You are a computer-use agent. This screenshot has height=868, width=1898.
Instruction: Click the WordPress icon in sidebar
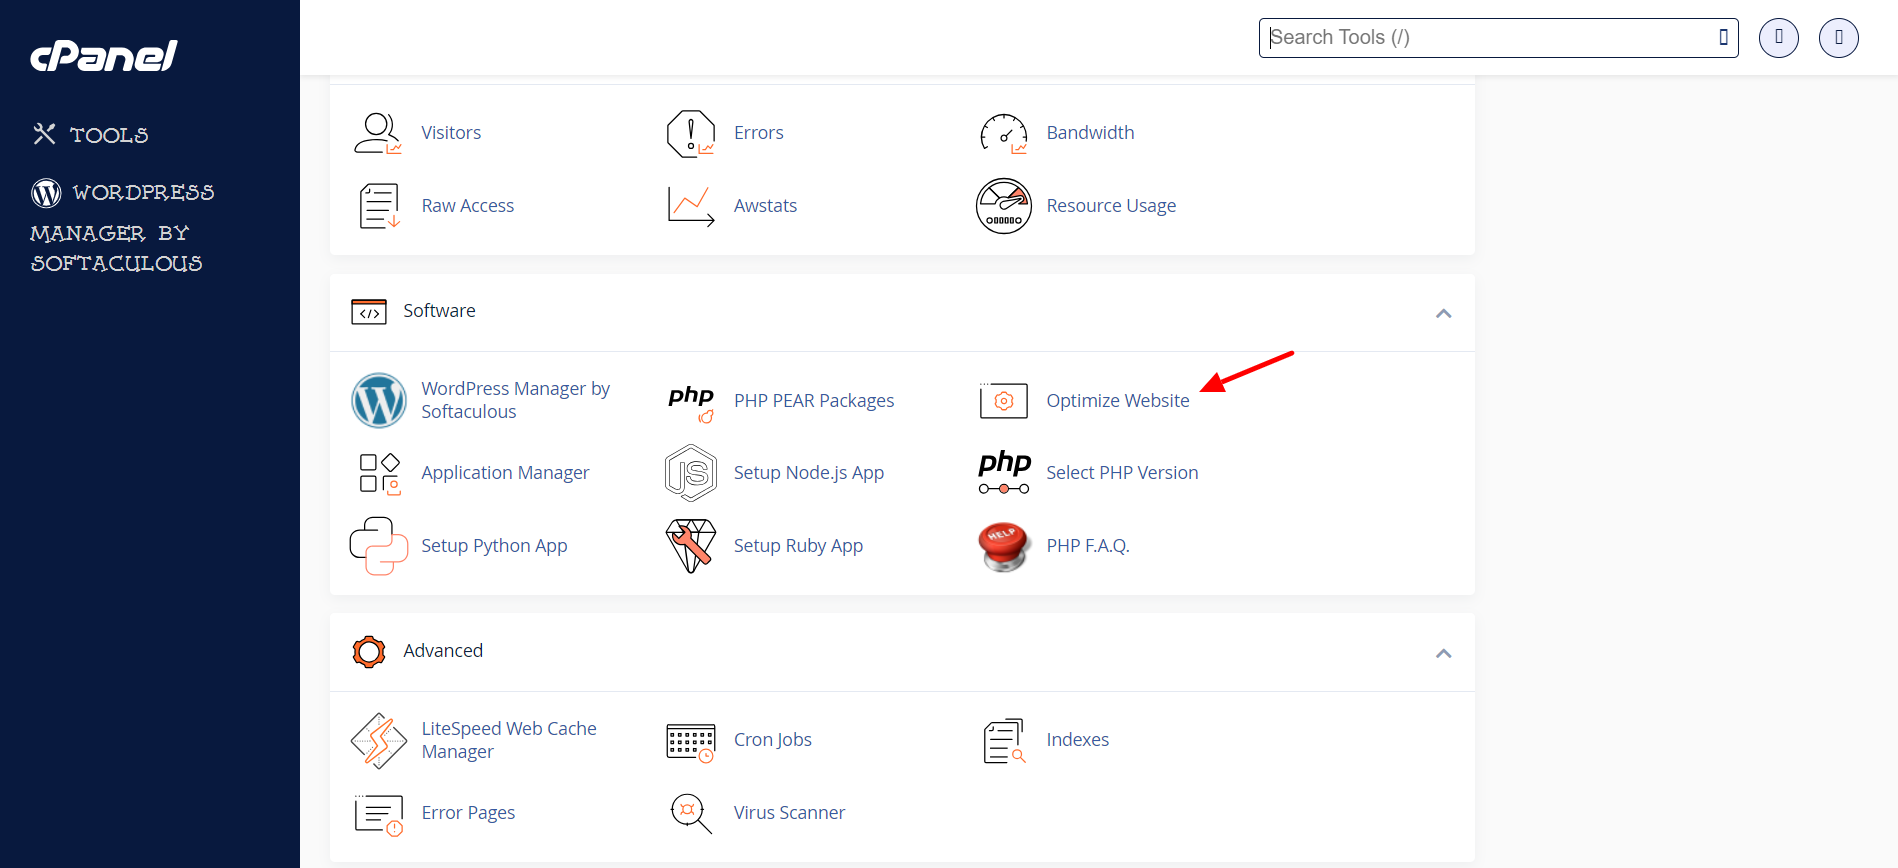(x=46, y=192)
